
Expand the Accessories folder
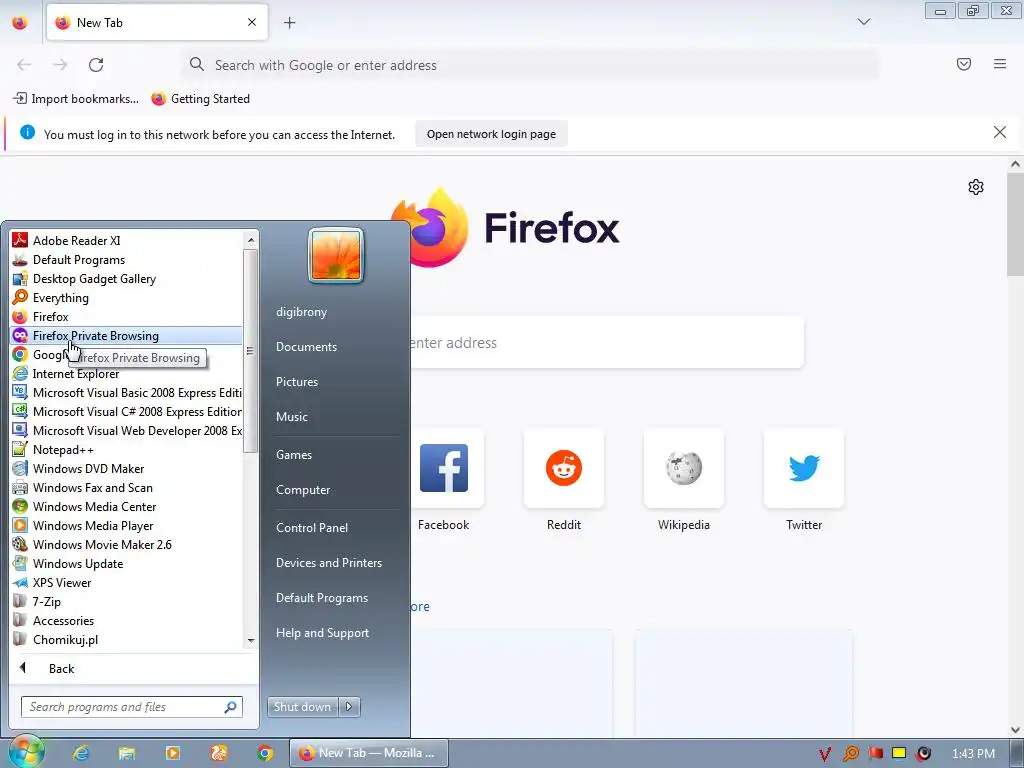click(126, 620)
